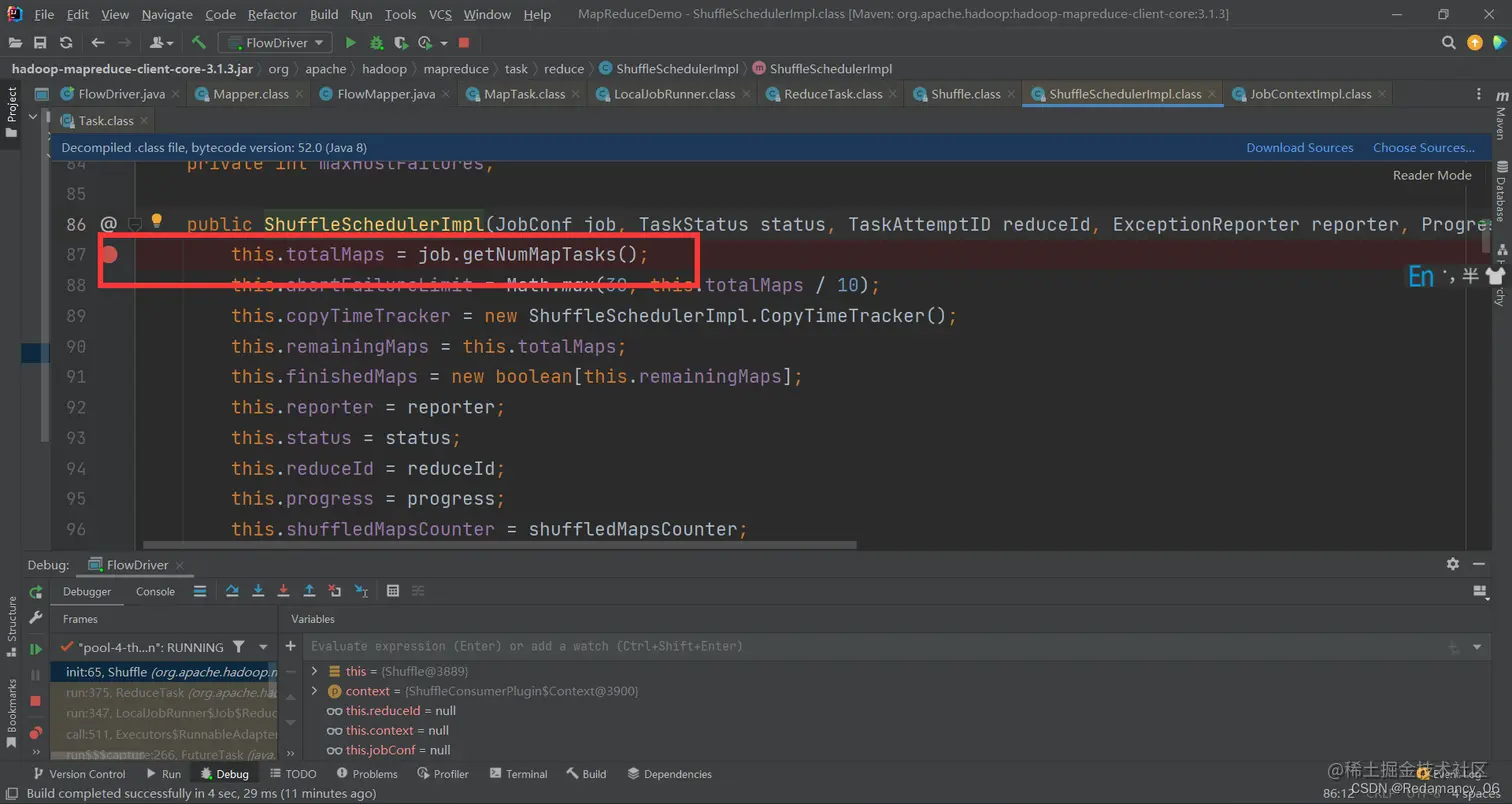
Task: Click Step Into debugger icon
Action: [x=258, y=591]
